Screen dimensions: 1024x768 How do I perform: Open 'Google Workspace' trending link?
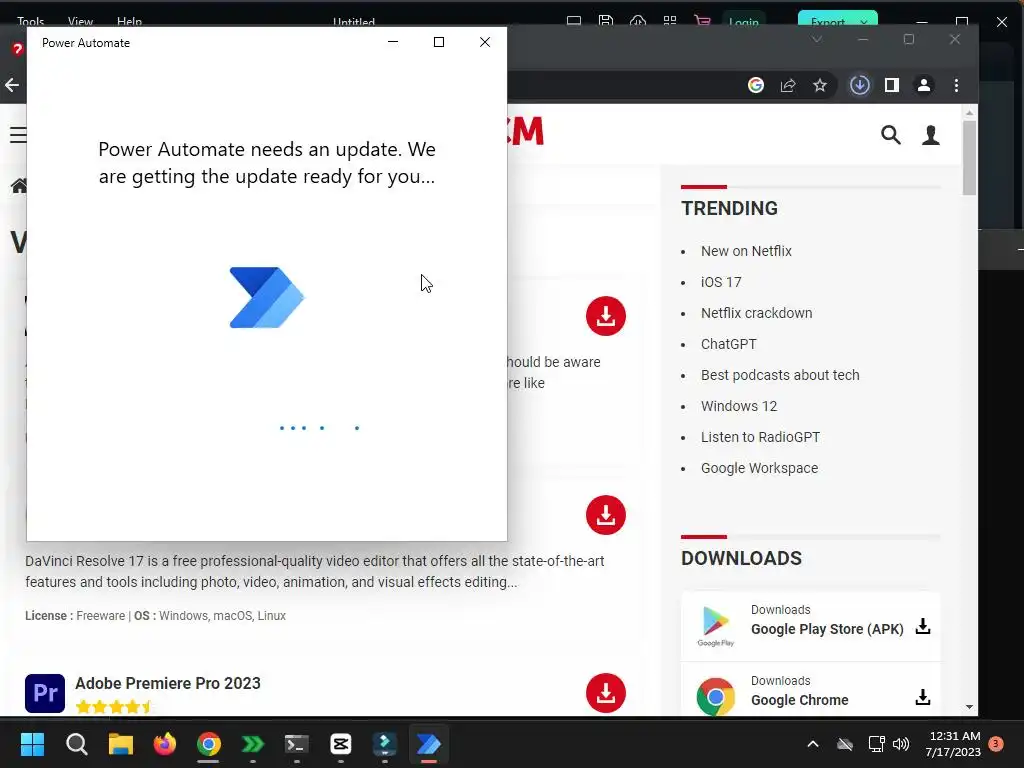(759, 468)
